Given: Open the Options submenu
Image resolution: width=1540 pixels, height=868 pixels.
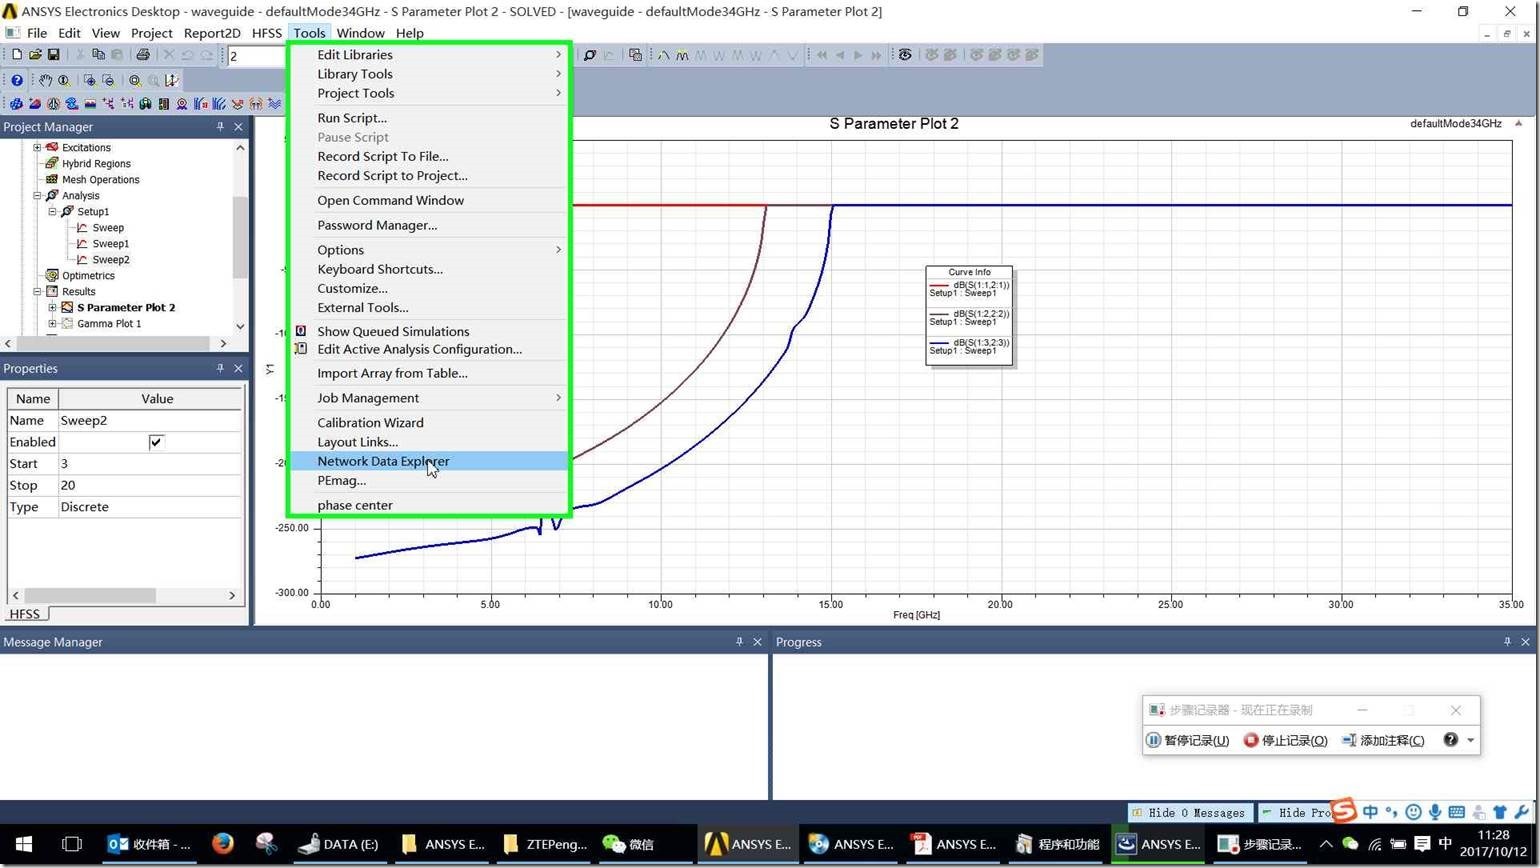Looking at the screenshot, I should point(340,250).
